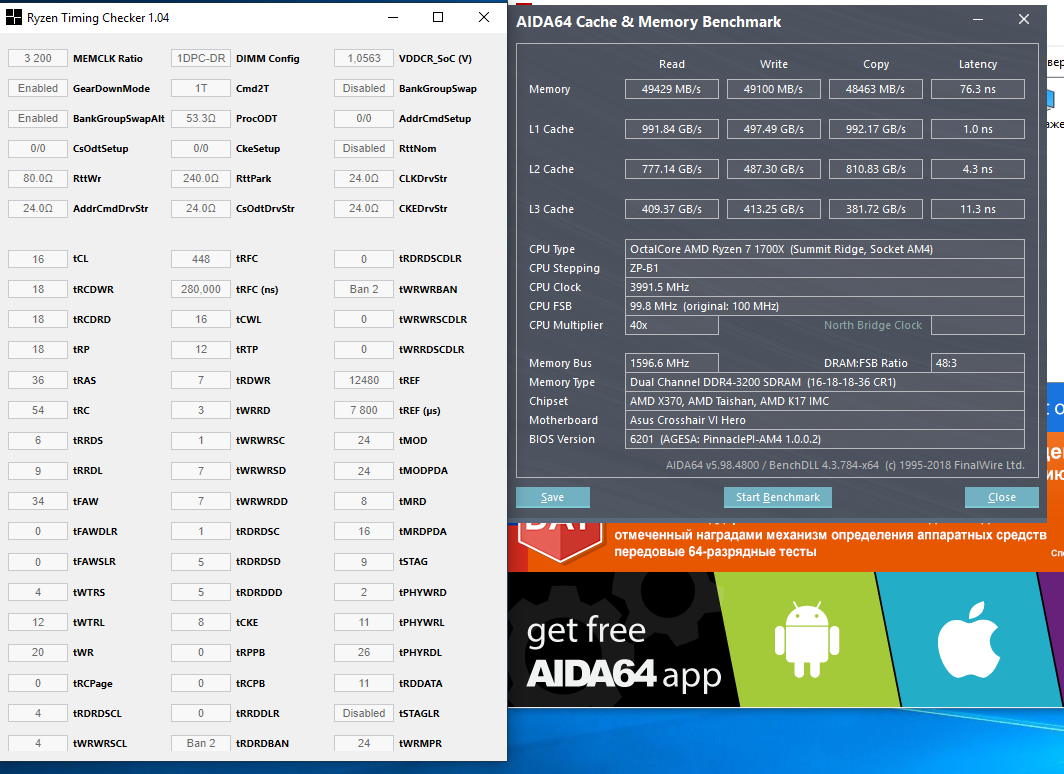
Task: Click Memory Latency value 76.3 ns
Action: pyautogui.click(x=978, y=89)
